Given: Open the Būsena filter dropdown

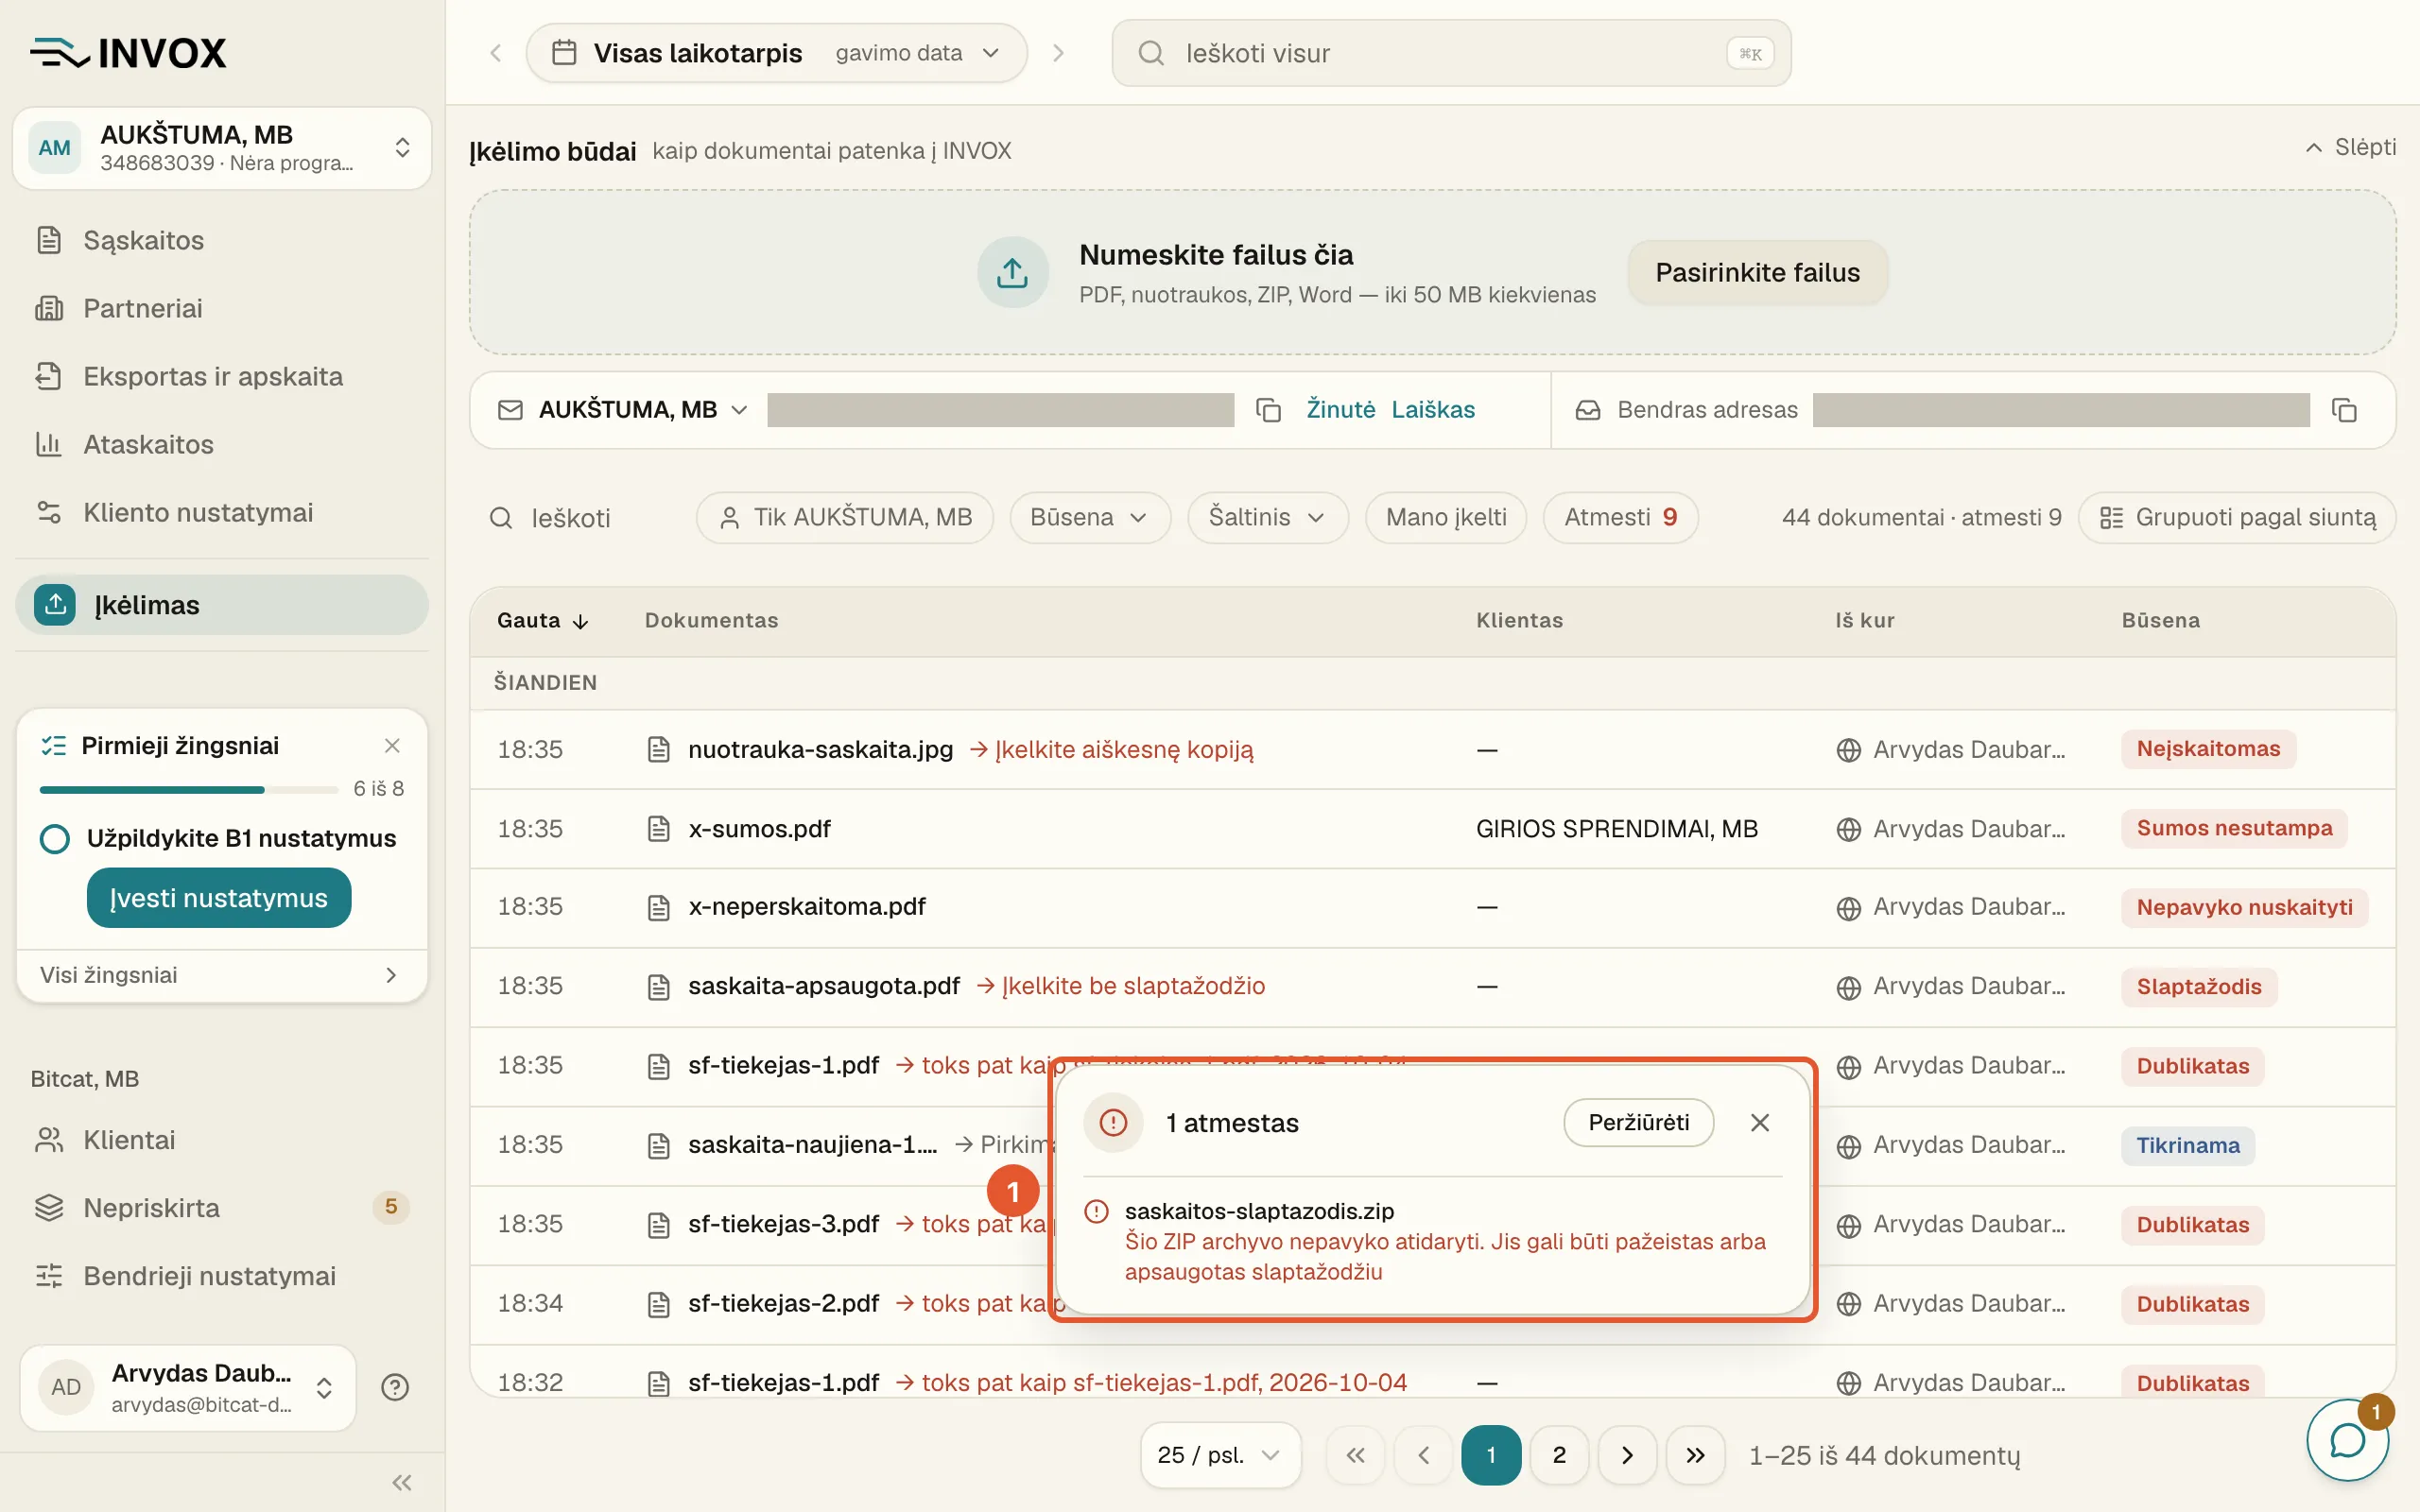Looking at the screenshot, I should pos(1089,517).
